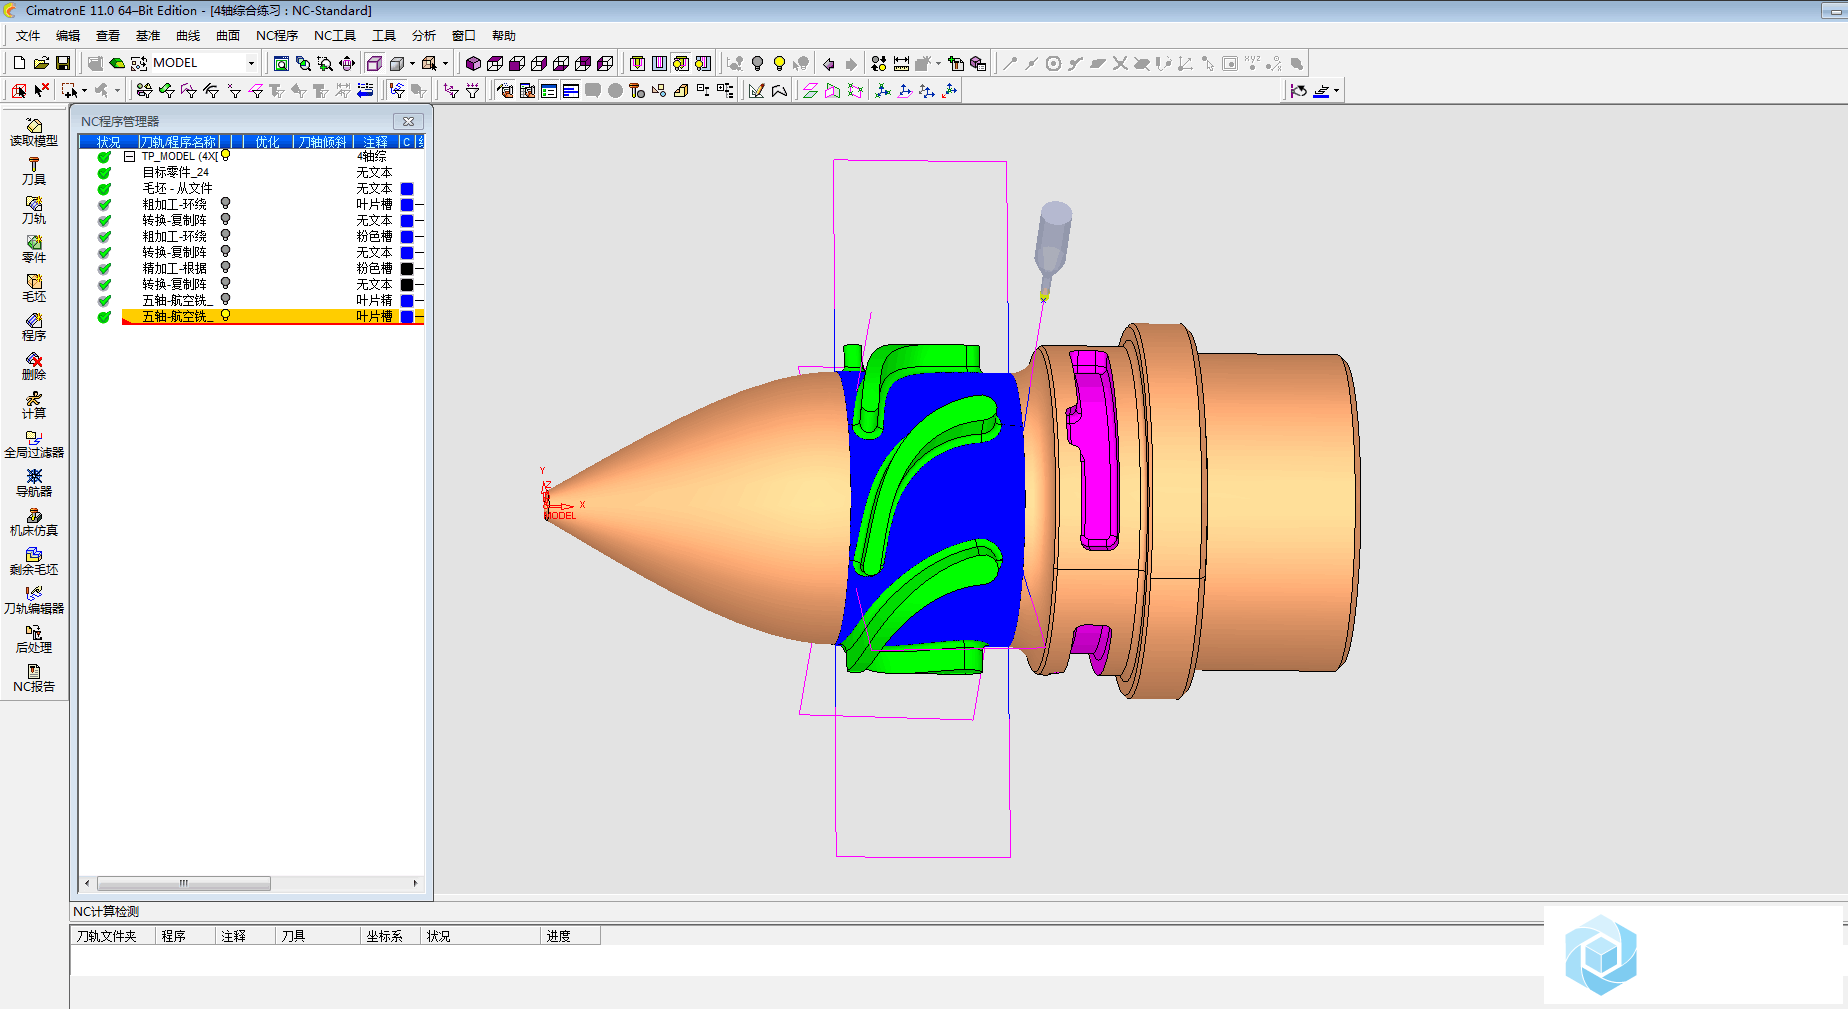Click the yellow lightbulb show icon in the toolbar
1848x1009 pixels.
tap(779, 63)
